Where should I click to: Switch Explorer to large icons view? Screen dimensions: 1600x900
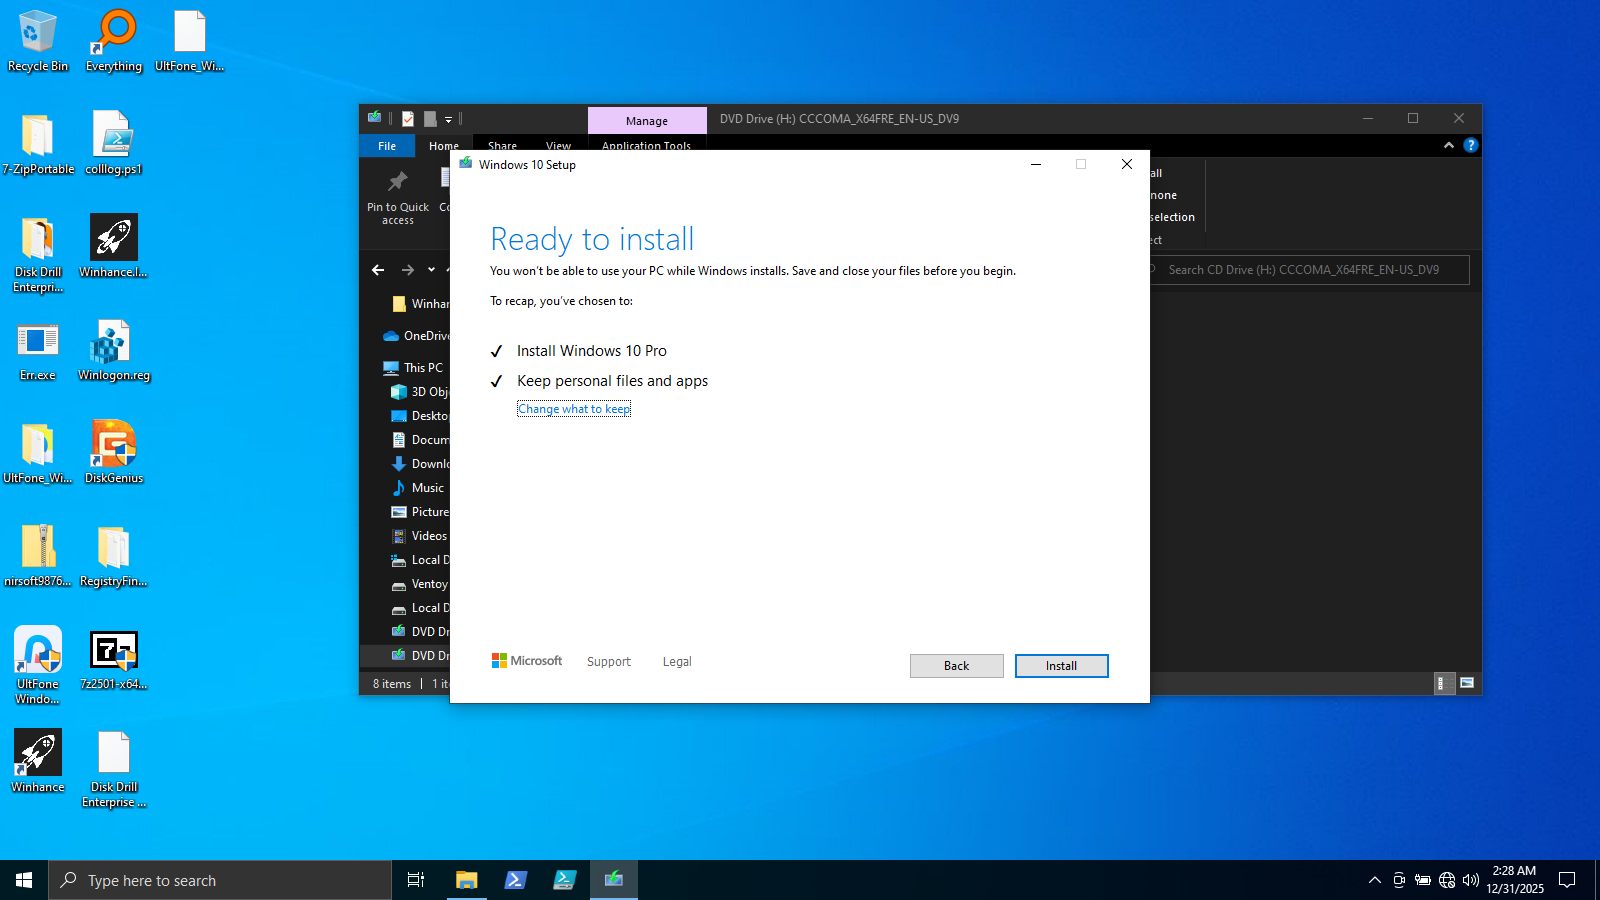(x=1467, y=683)
